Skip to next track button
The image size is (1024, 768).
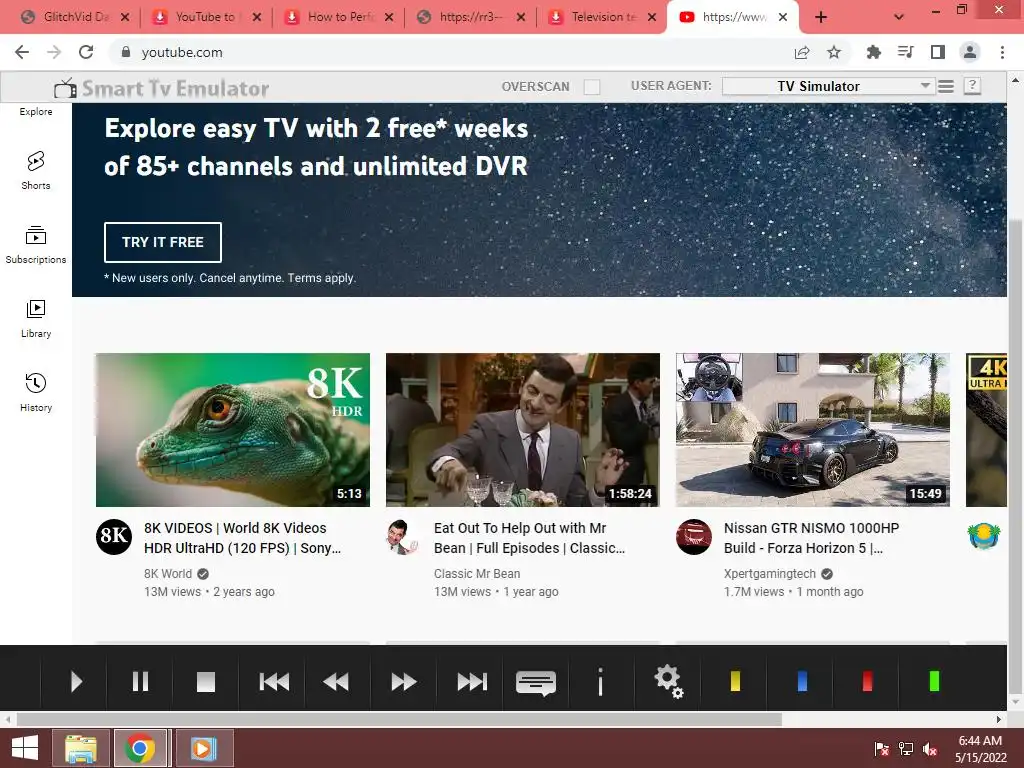[472, 682]
